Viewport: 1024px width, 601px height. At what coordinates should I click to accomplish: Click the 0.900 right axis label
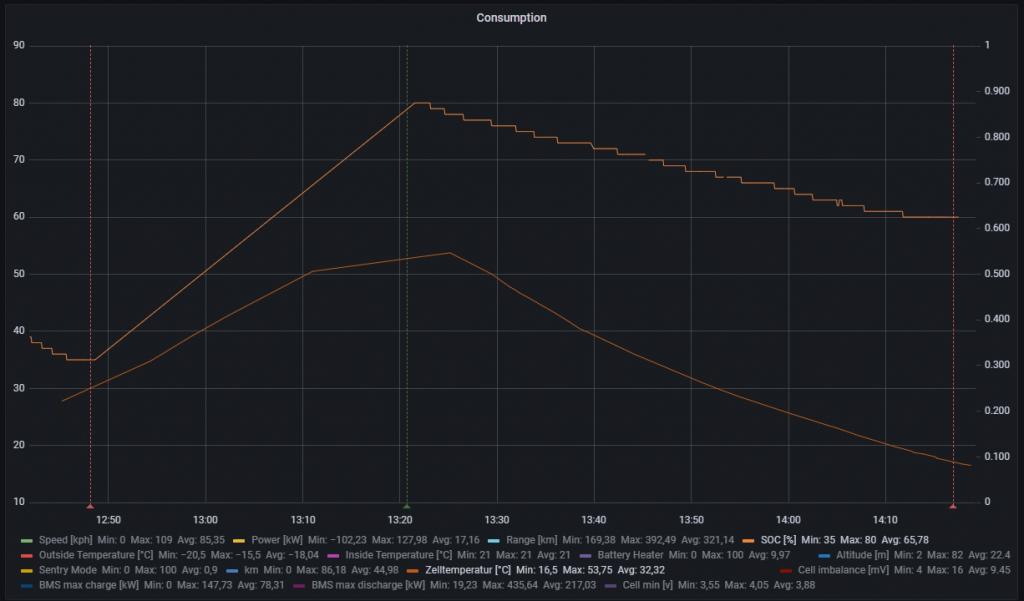[997, 91]
